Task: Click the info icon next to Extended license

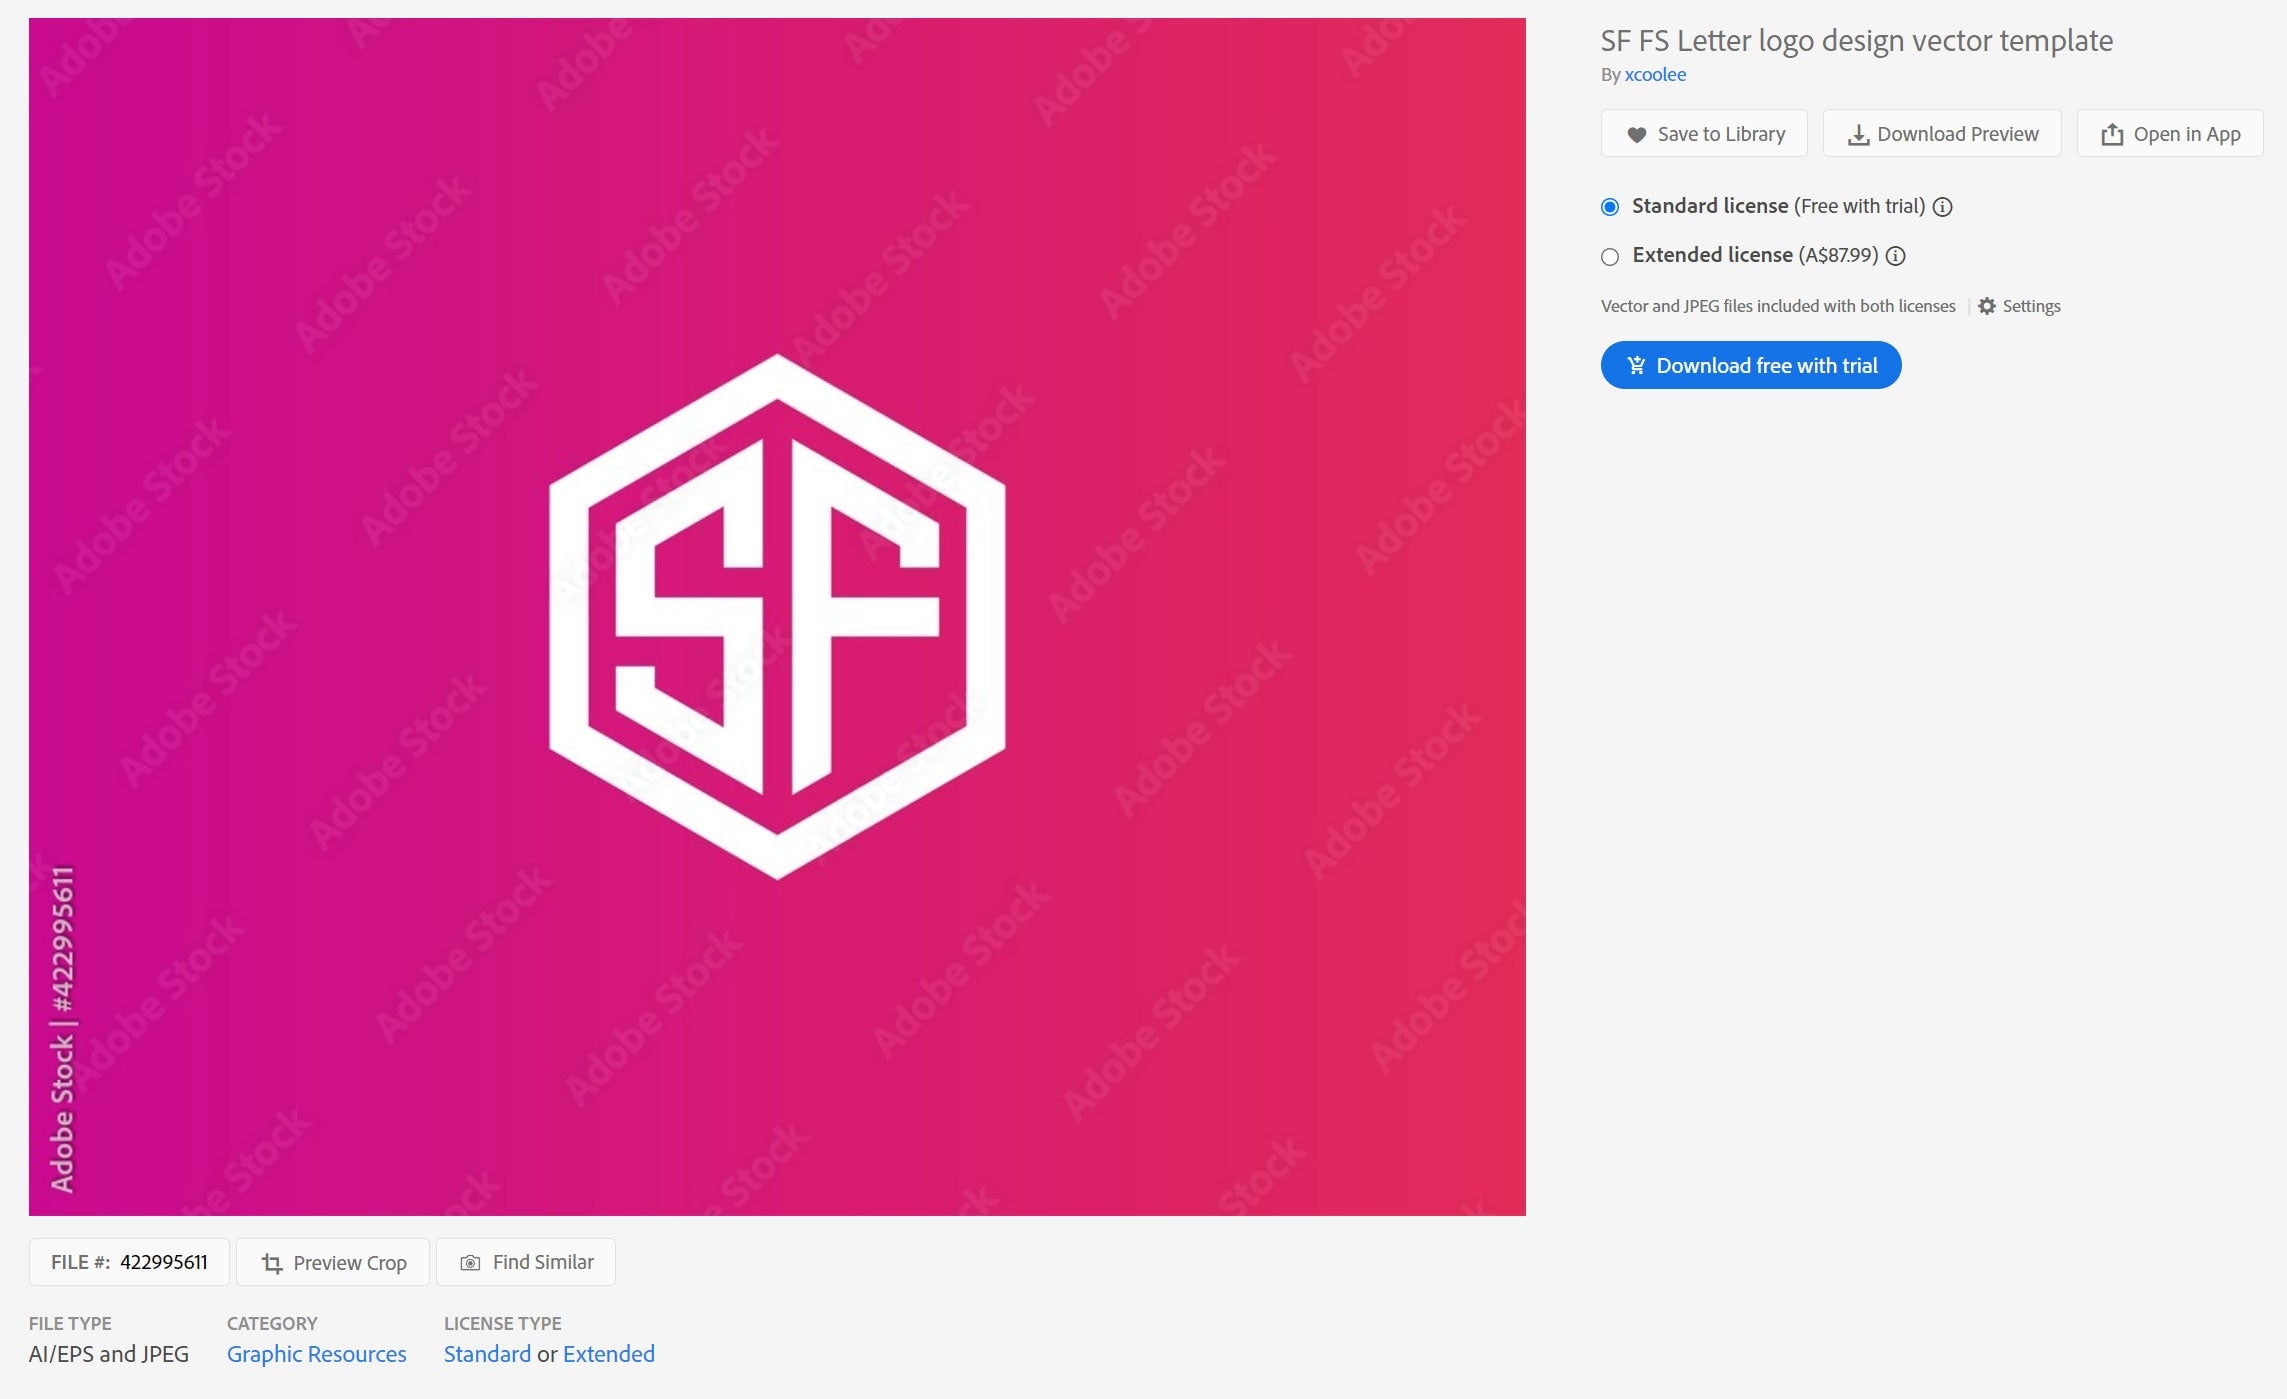Action: [x=1895, y=256]
